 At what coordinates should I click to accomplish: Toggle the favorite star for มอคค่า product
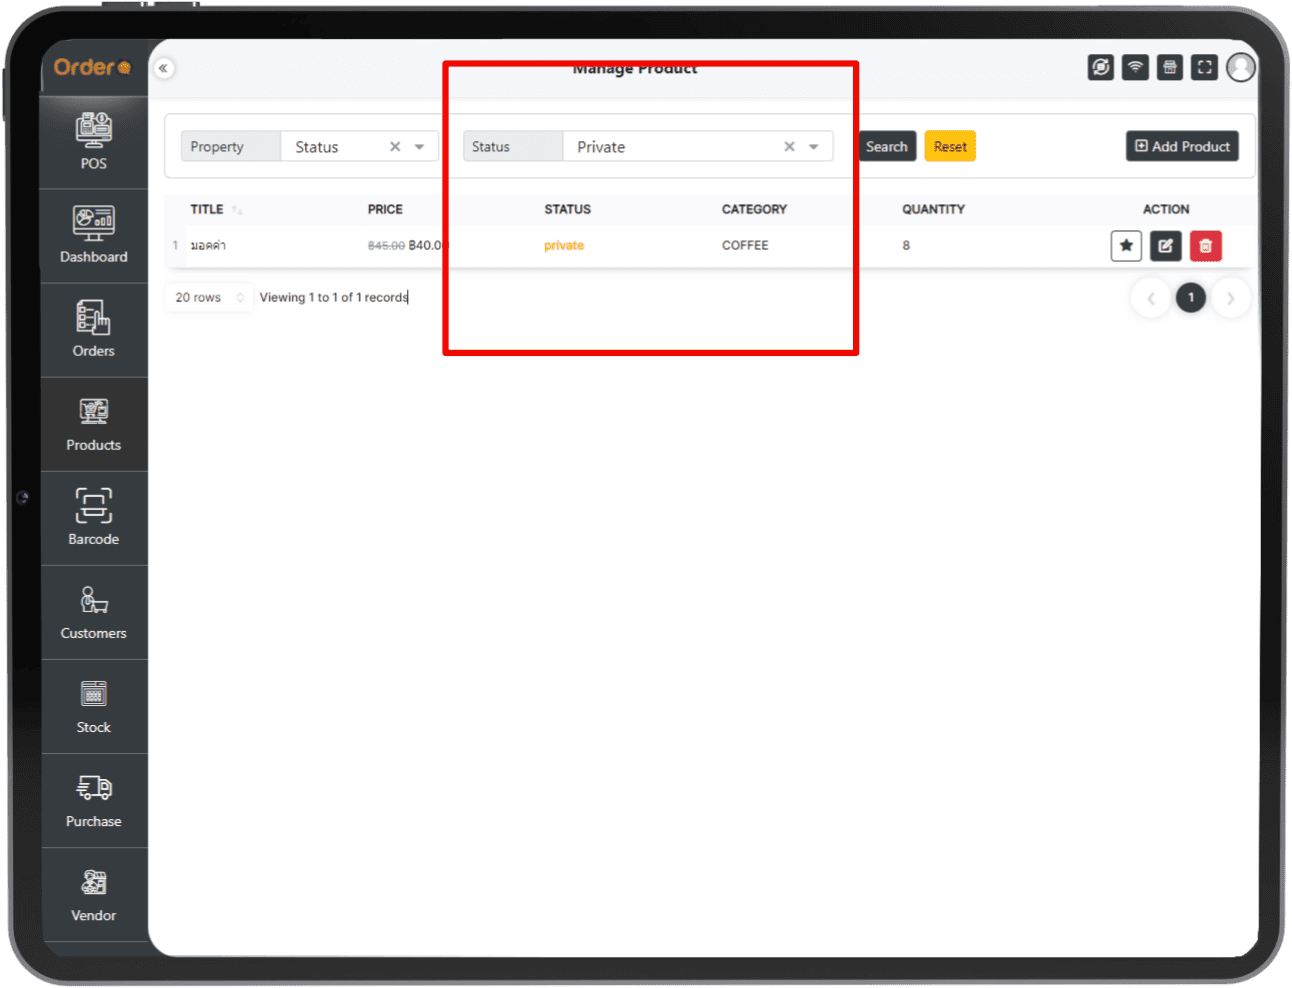tap(1126, 245)
